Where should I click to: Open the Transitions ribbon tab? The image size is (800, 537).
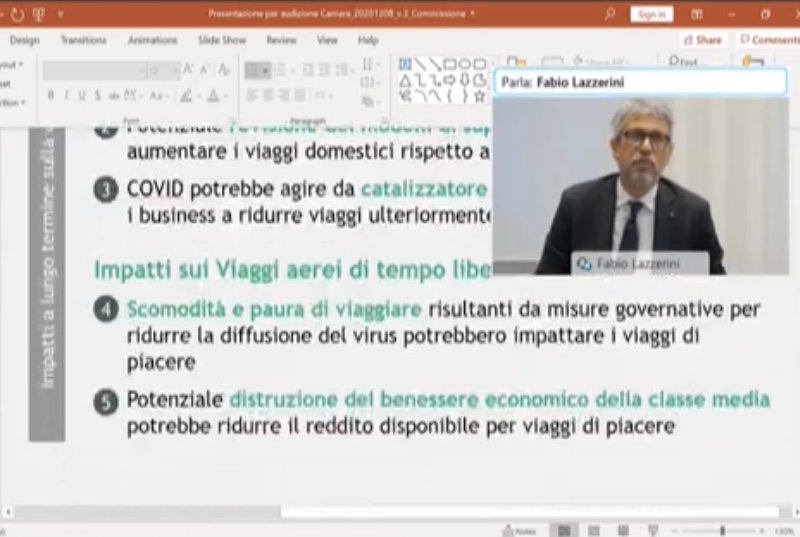coord(83,40)
